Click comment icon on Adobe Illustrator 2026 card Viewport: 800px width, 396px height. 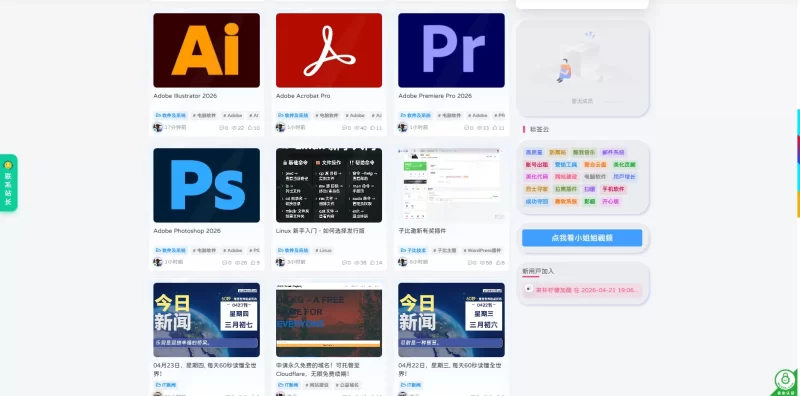click(x=221, y=128)
